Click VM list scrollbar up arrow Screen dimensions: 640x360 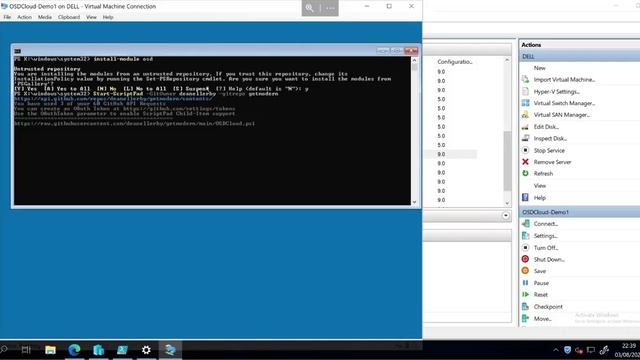point(507,60)
